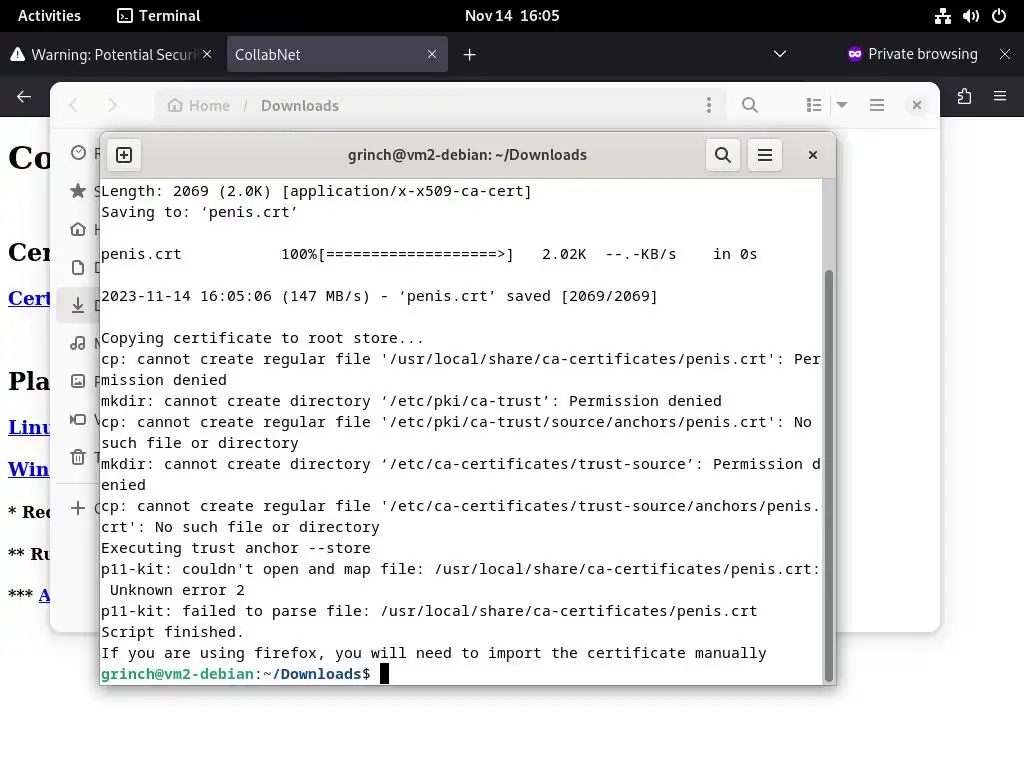
Task: Click the power icon in top bar
Action: 999,16
